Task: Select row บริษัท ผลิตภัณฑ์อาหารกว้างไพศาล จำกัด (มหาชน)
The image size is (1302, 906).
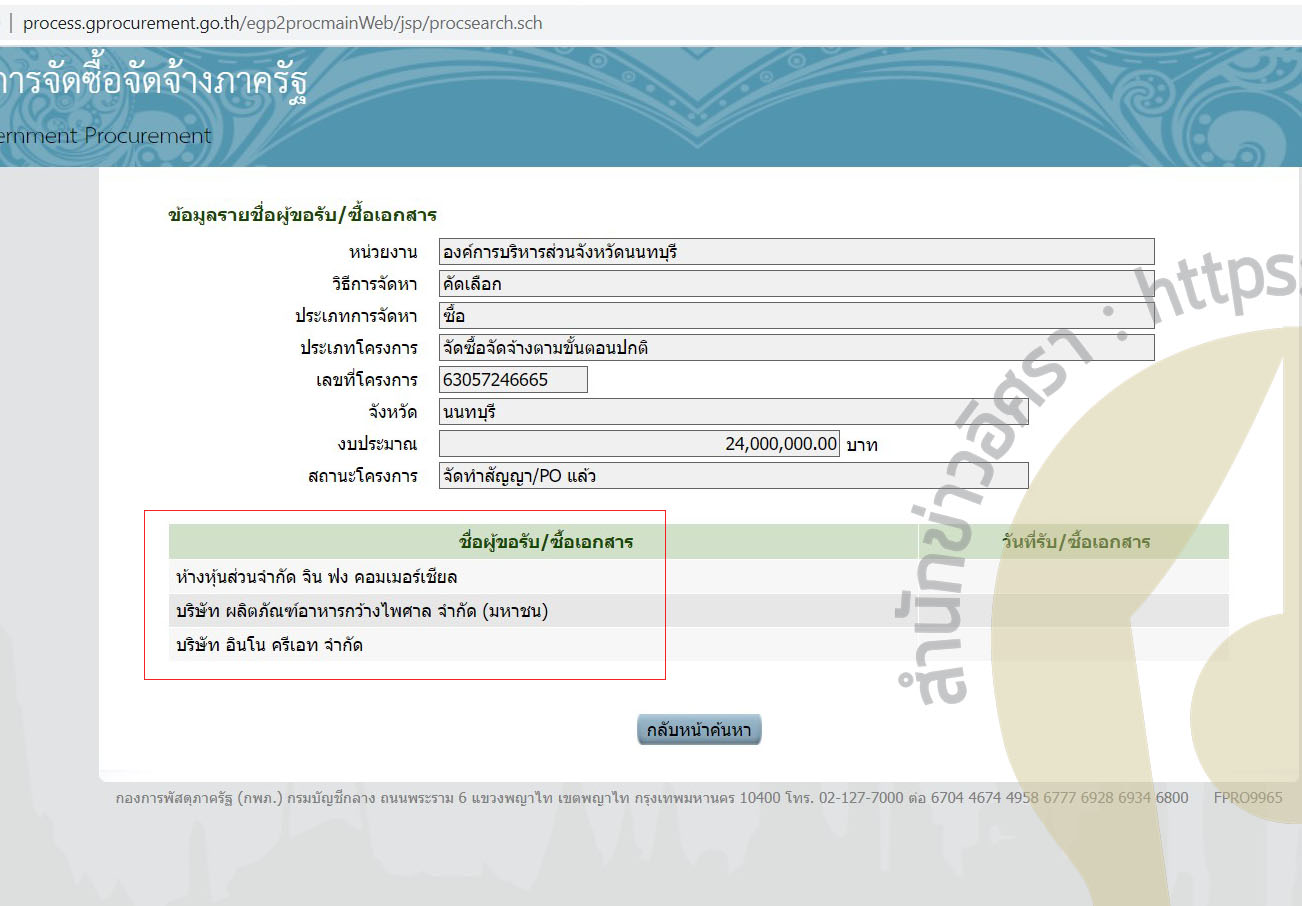Action: (362, 611)
